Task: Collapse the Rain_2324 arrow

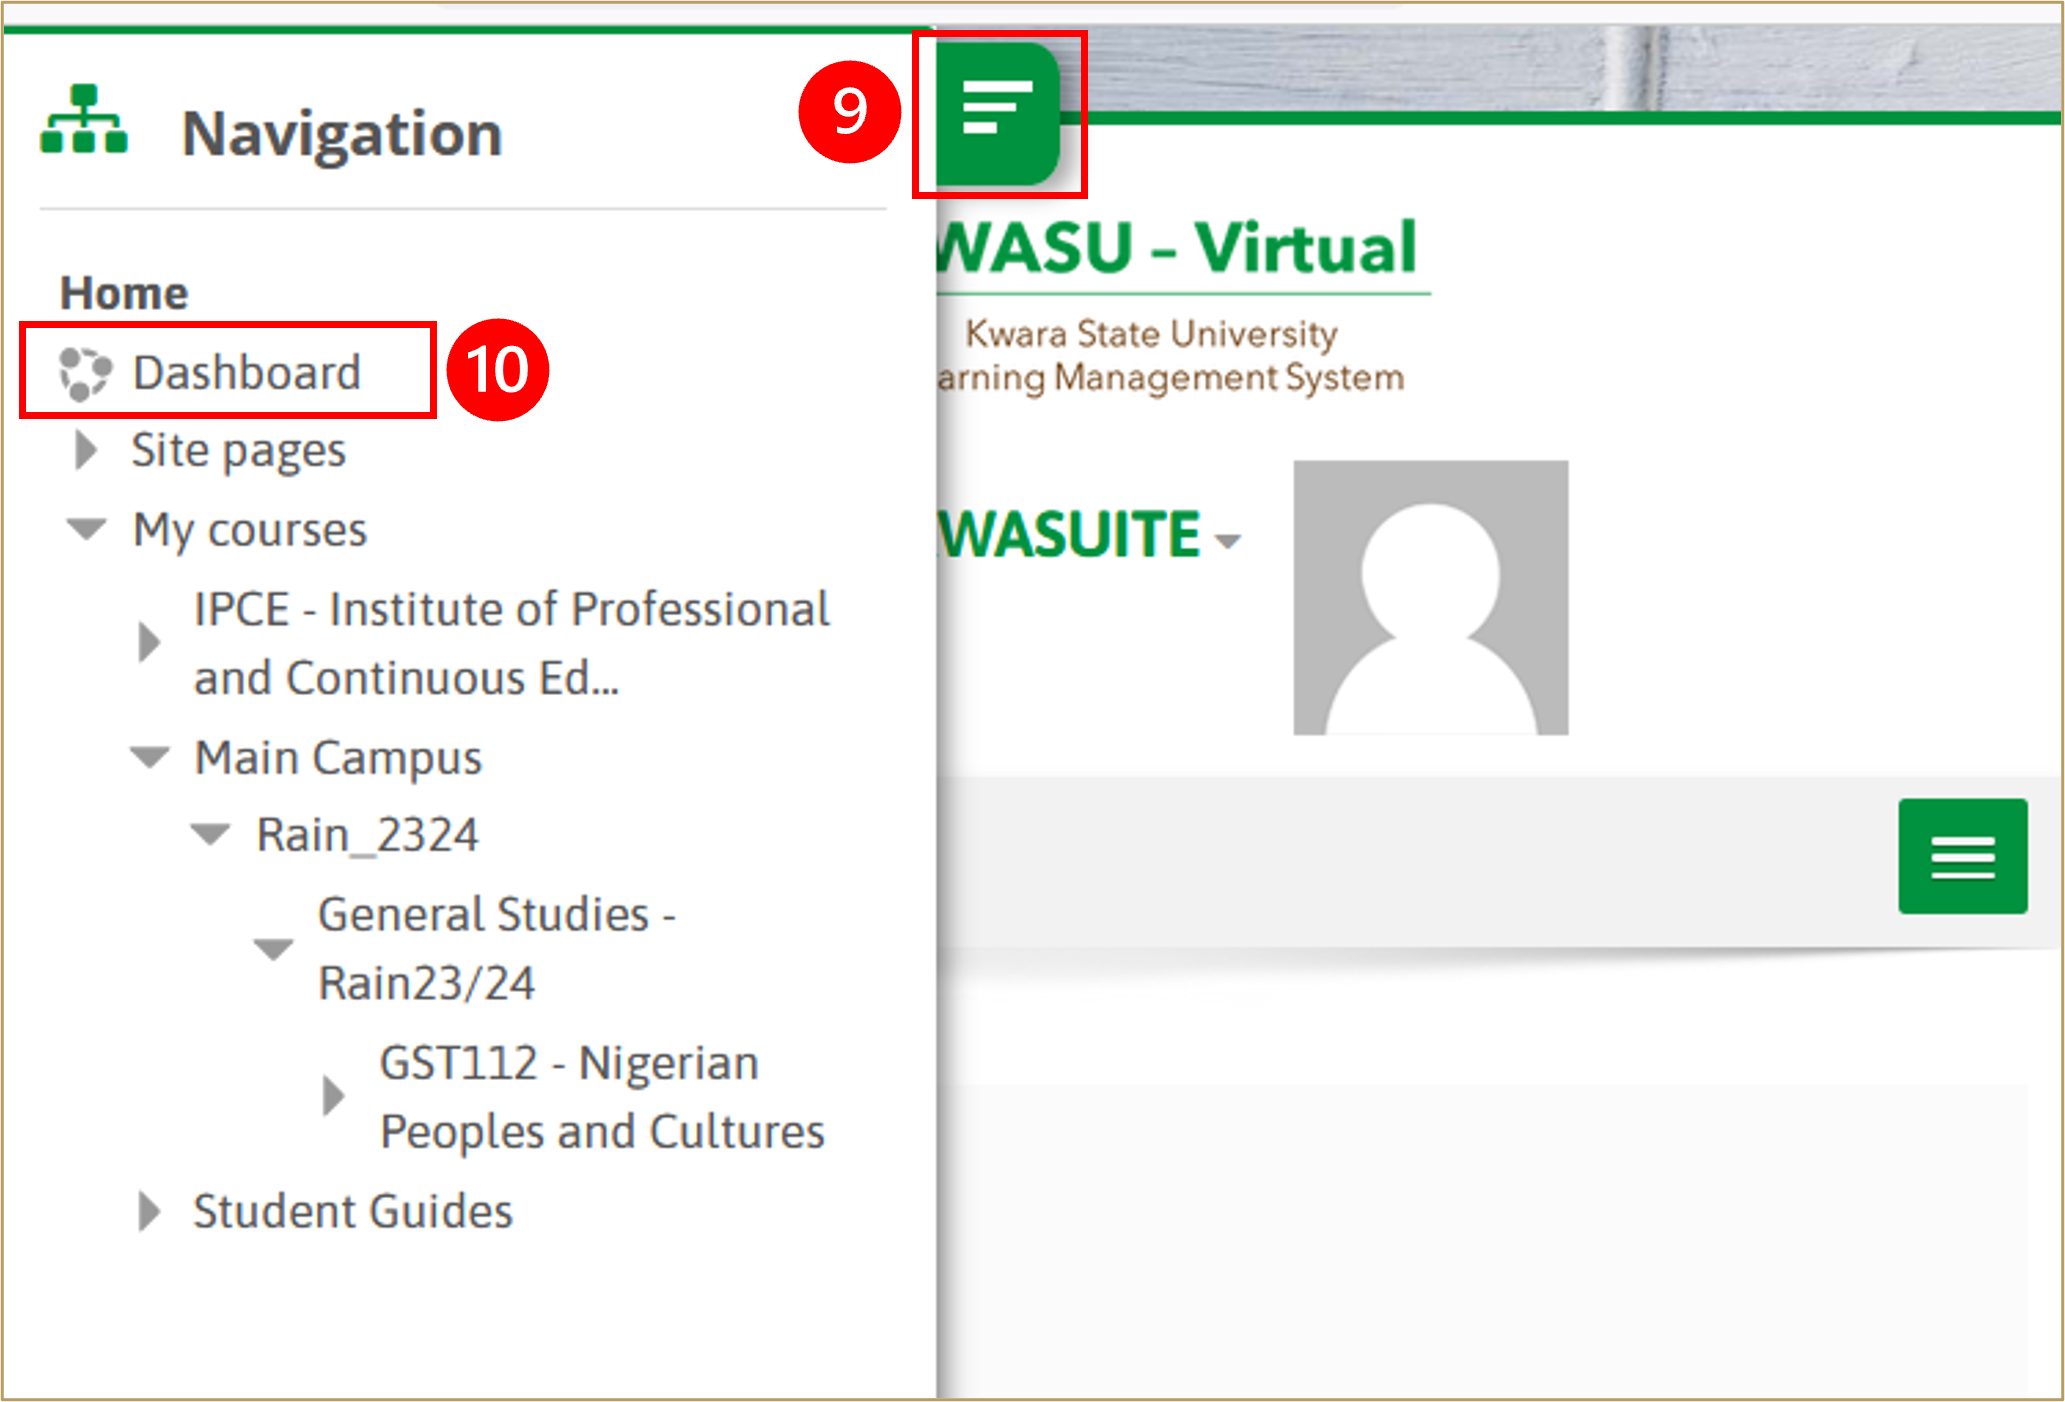Action: (x=211, y=834)
